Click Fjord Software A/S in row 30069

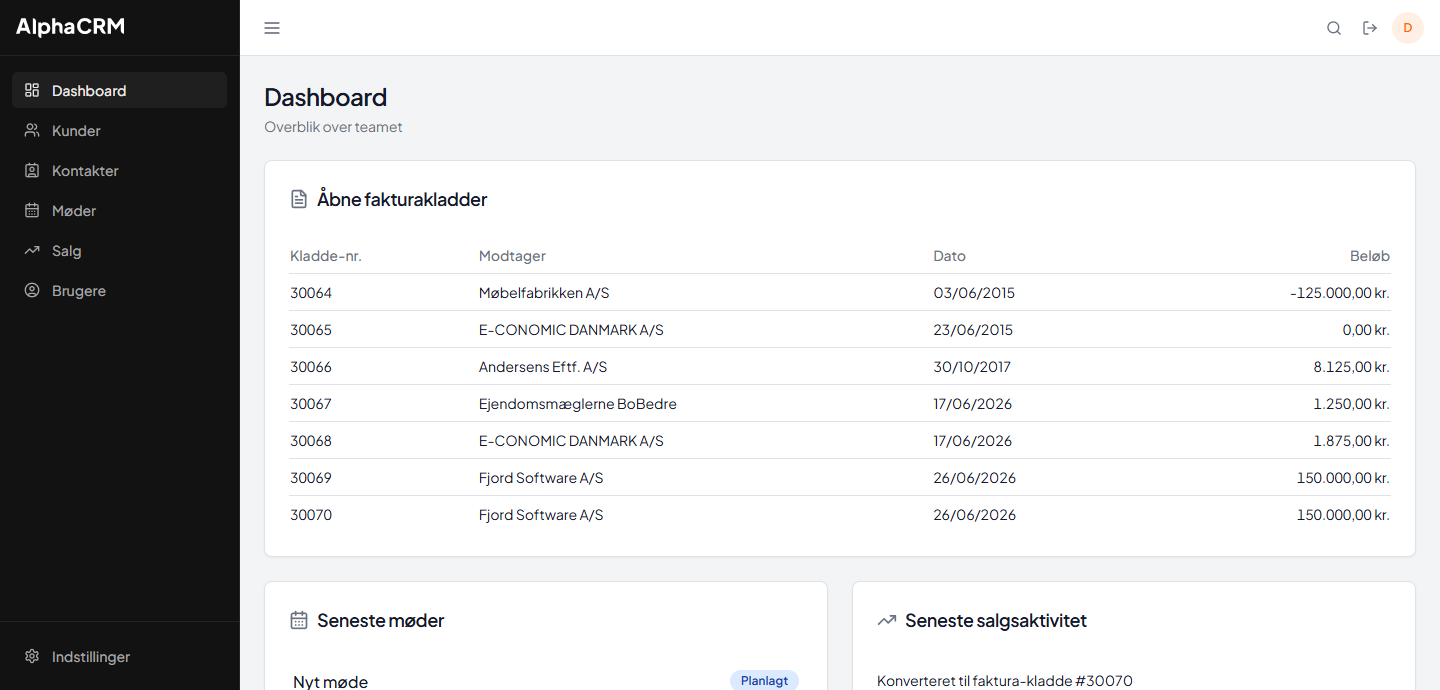(541, 478)
